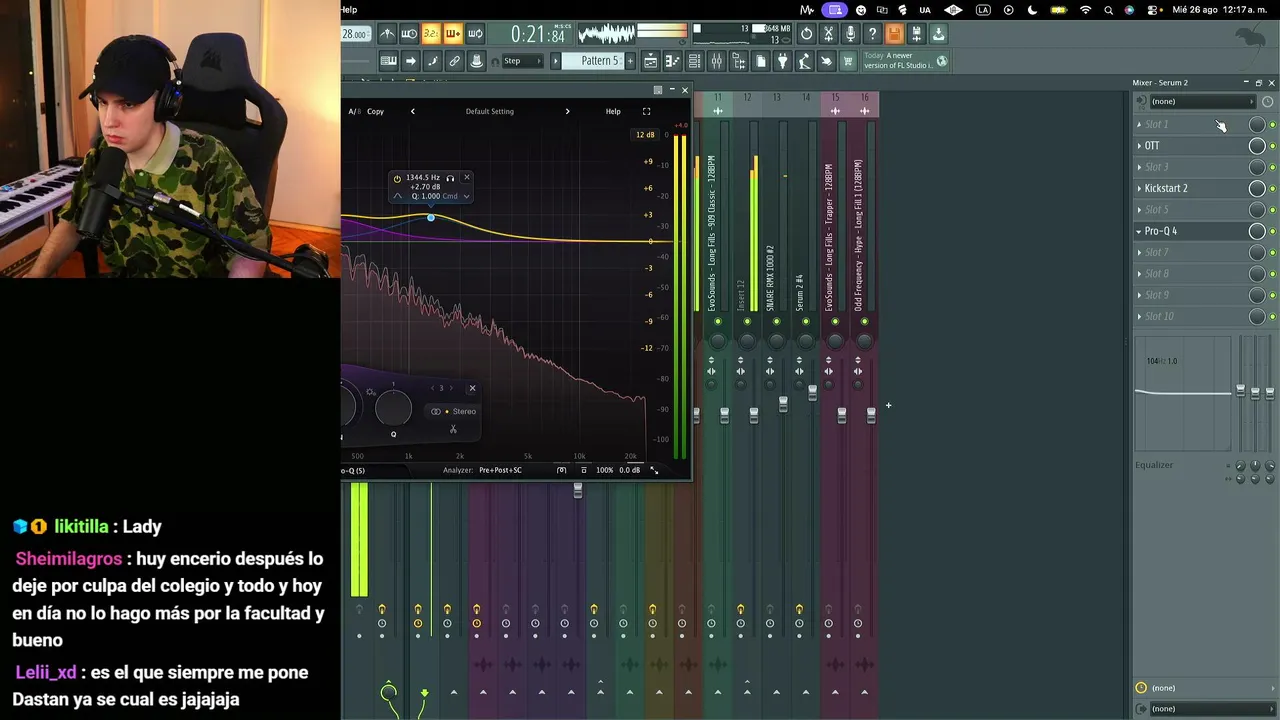
Task: Click the Pro-Q Copy button
Action: tap(375, 111)
